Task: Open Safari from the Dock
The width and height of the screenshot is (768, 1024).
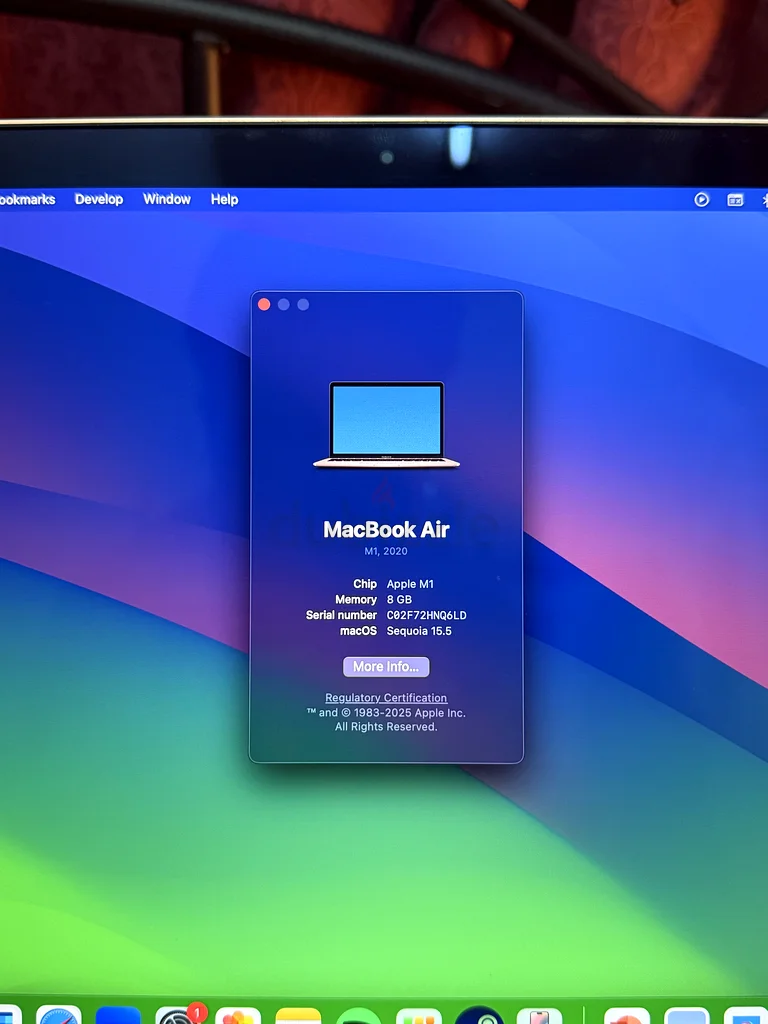Action: [59, 1015]
